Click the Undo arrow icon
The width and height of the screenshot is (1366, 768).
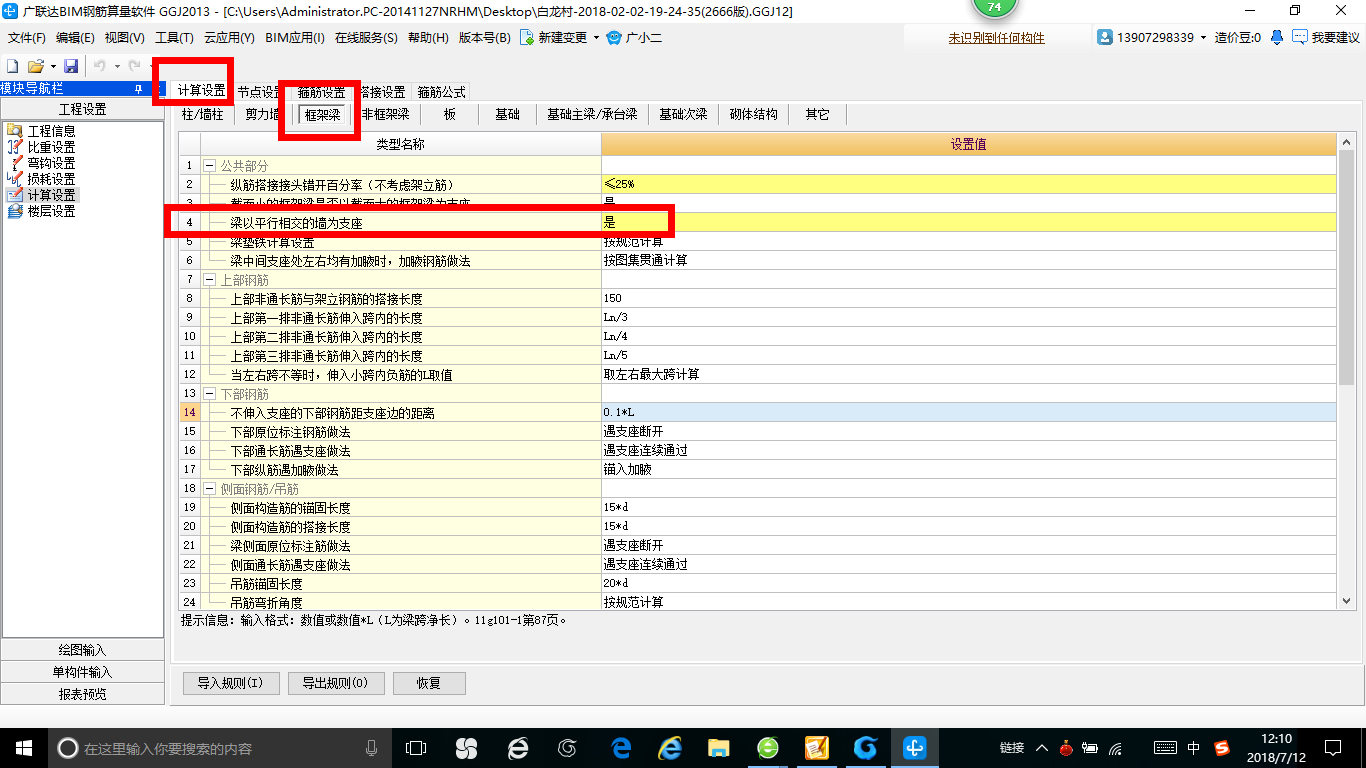point(100,66)
